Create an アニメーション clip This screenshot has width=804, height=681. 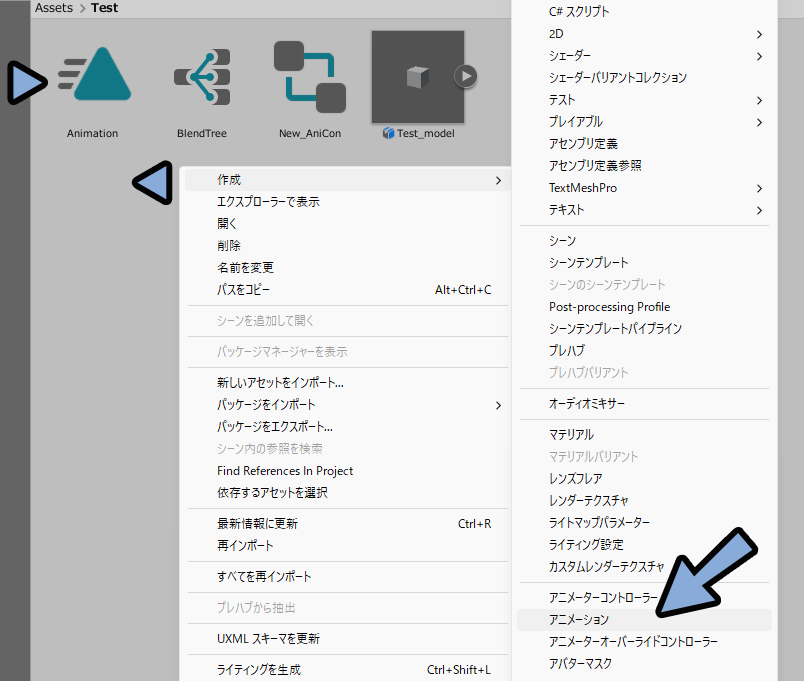(645, 620)
